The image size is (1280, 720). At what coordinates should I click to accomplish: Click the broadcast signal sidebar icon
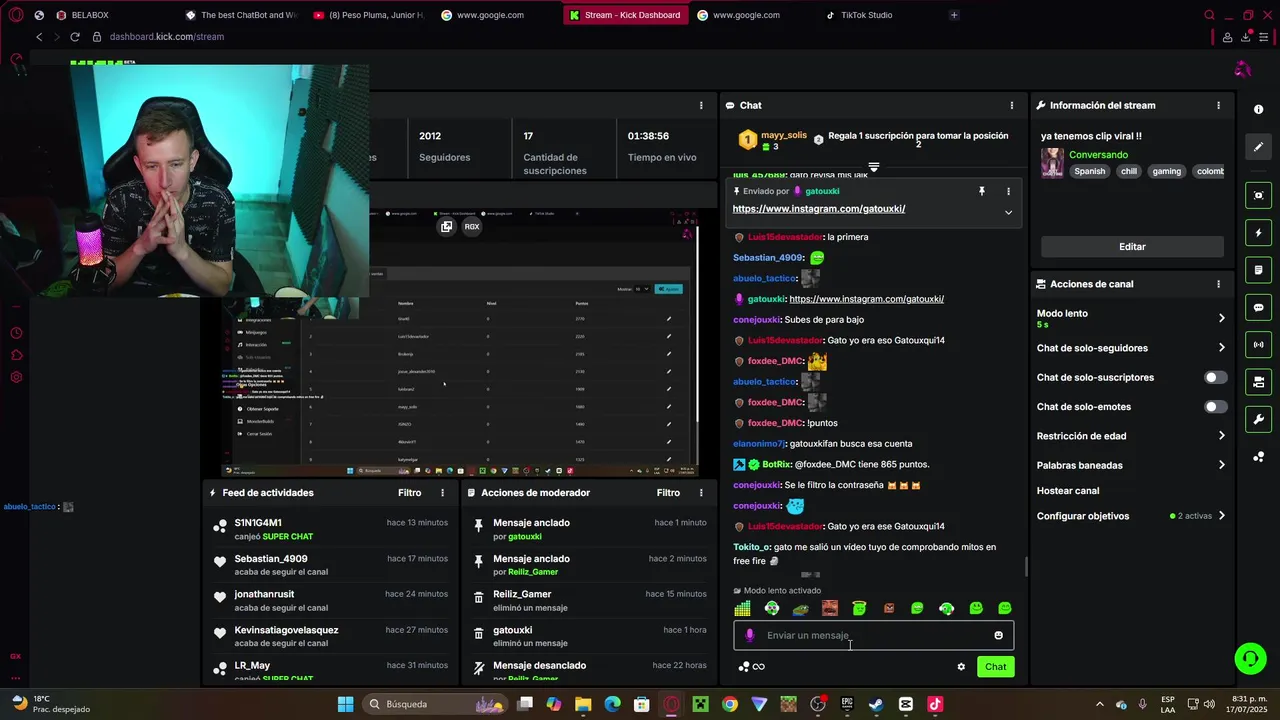point(1258,345)
